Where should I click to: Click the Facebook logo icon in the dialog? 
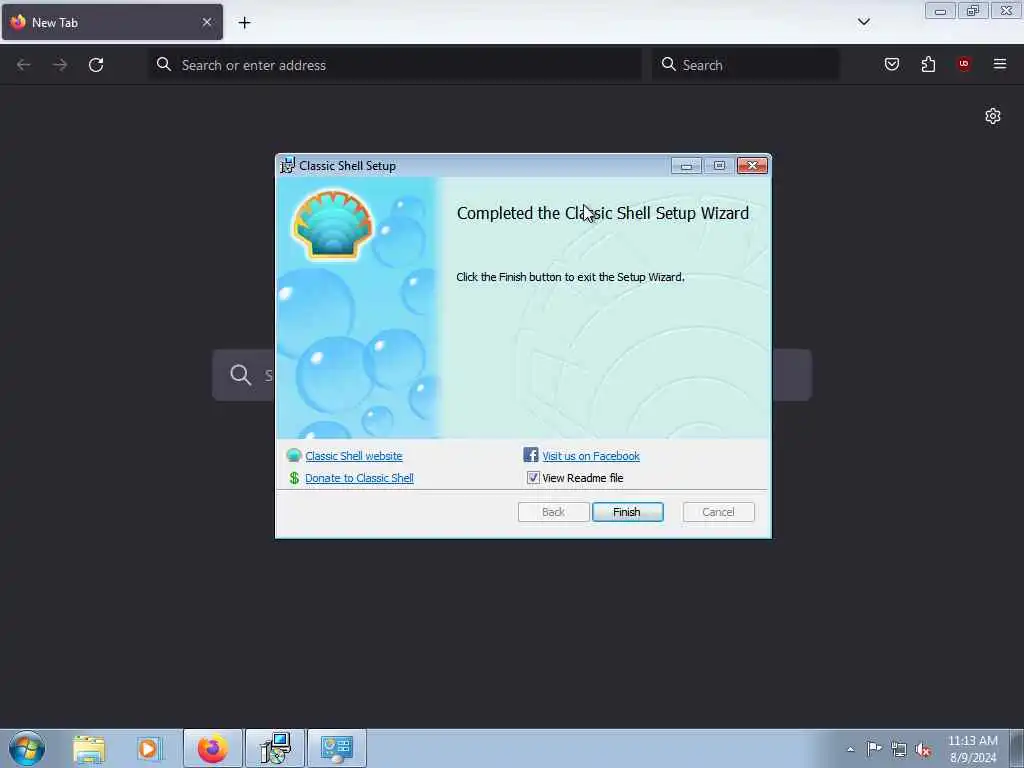531,455
